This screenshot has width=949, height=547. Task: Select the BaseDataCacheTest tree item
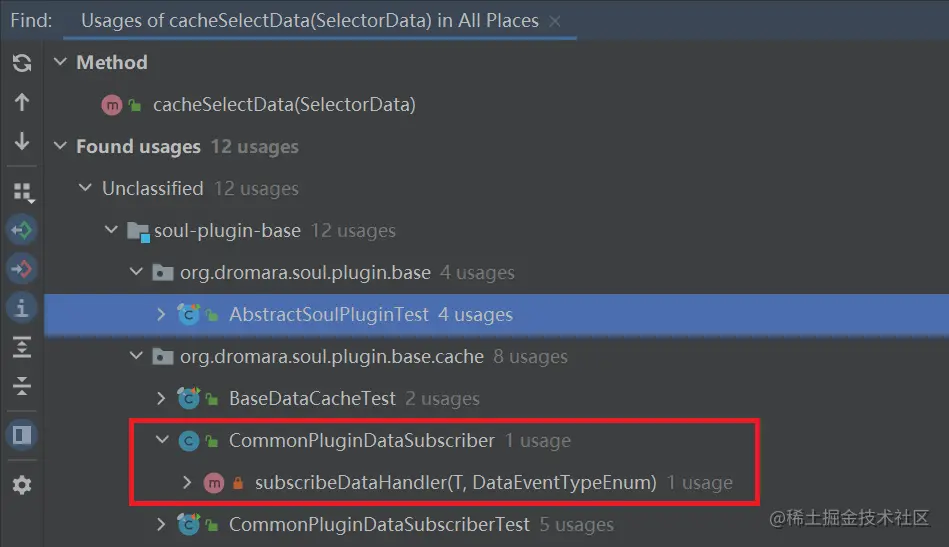coord(312,398)
